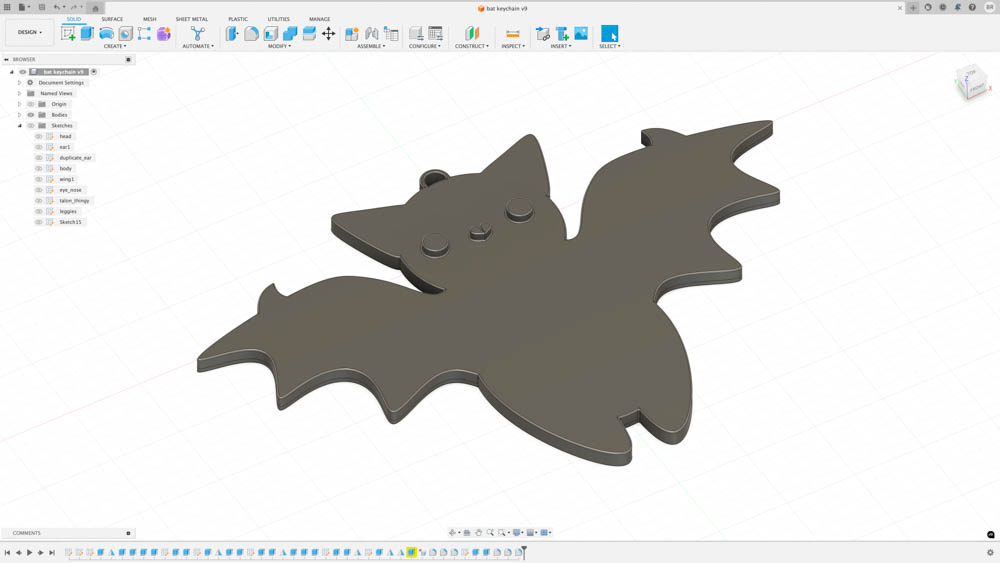The width and height of the screenshot is (1000, 563).
Task: Open the Design workspace dropdown
Action: pyautogui.click(x=29, y=32)
